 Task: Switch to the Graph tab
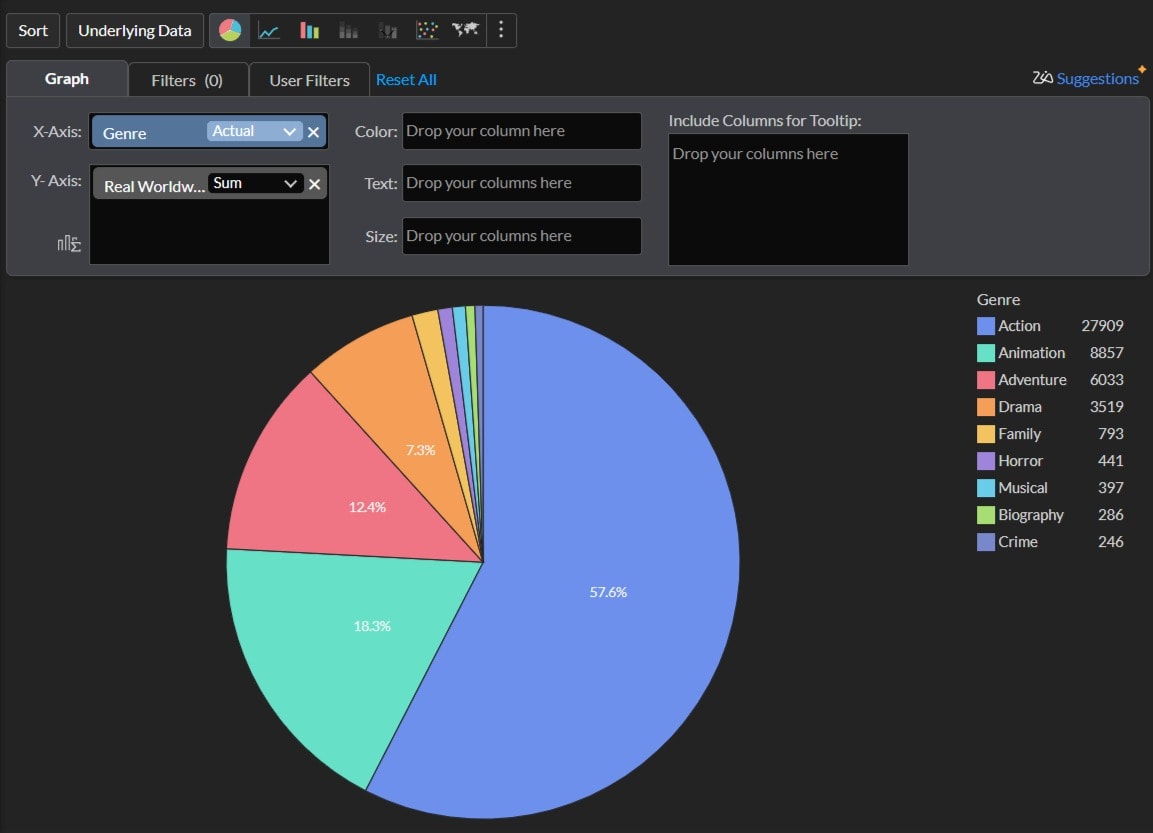coord(67,79)
